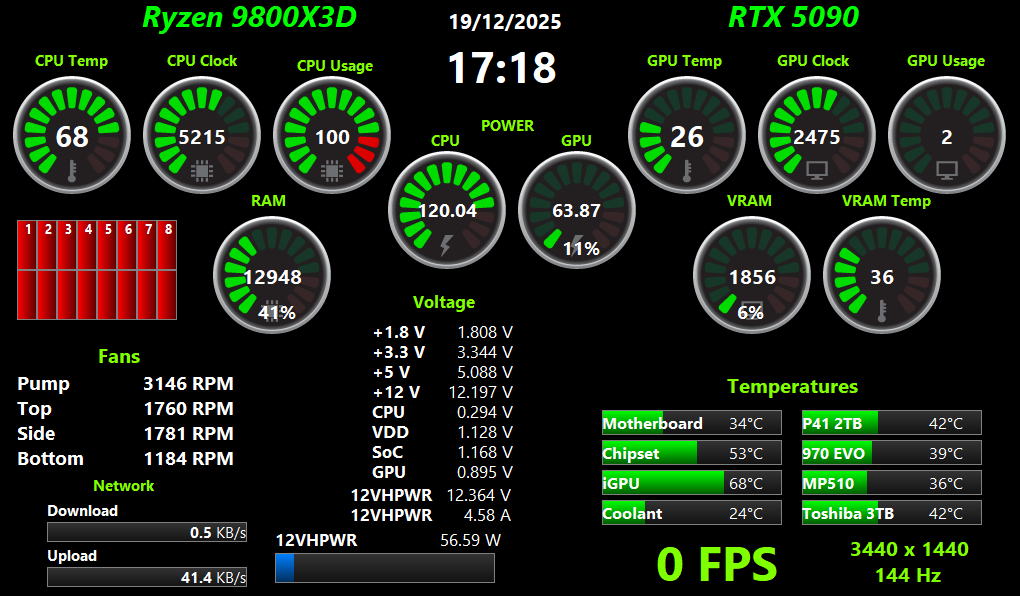1020x596 pixels.
Task: Select the core 8 red usage bar
Action: point(167,269)
